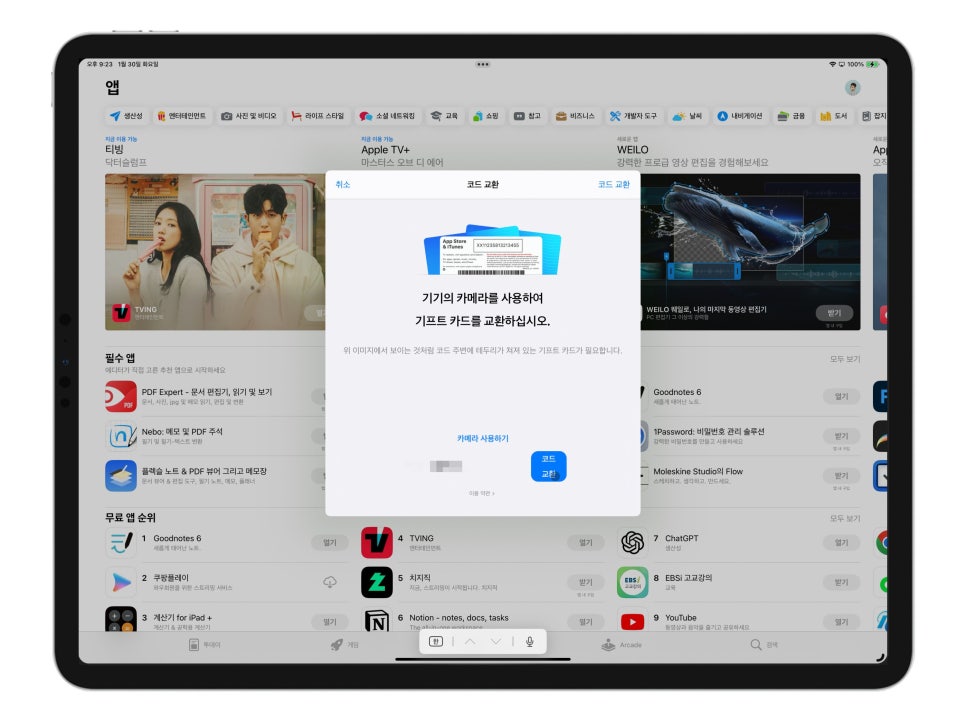Open the 계산기 for iPad + icon
Screen dimensions: 966x723
[x=121, y=620]
